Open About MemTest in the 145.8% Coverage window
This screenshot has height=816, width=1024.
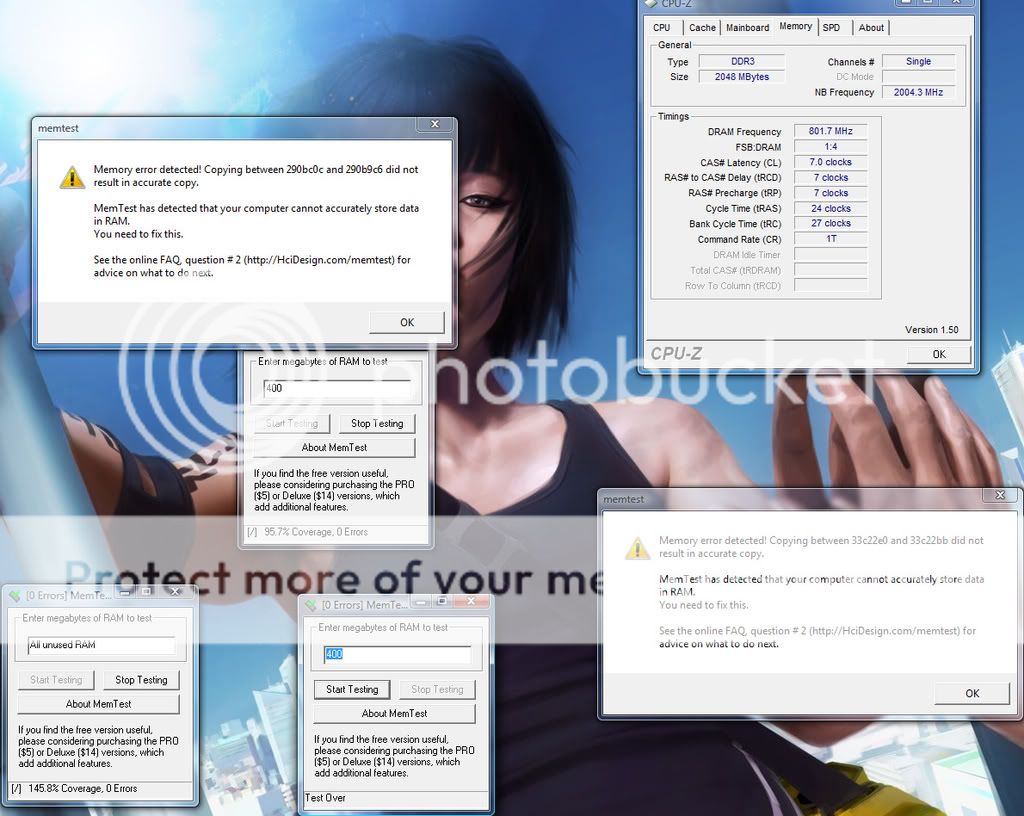coord(99,704)
